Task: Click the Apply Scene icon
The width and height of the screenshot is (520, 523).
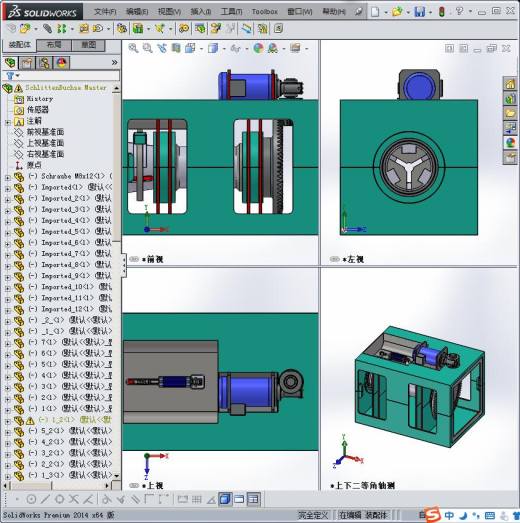Action: pyautogui.click(x=273, y=48)
